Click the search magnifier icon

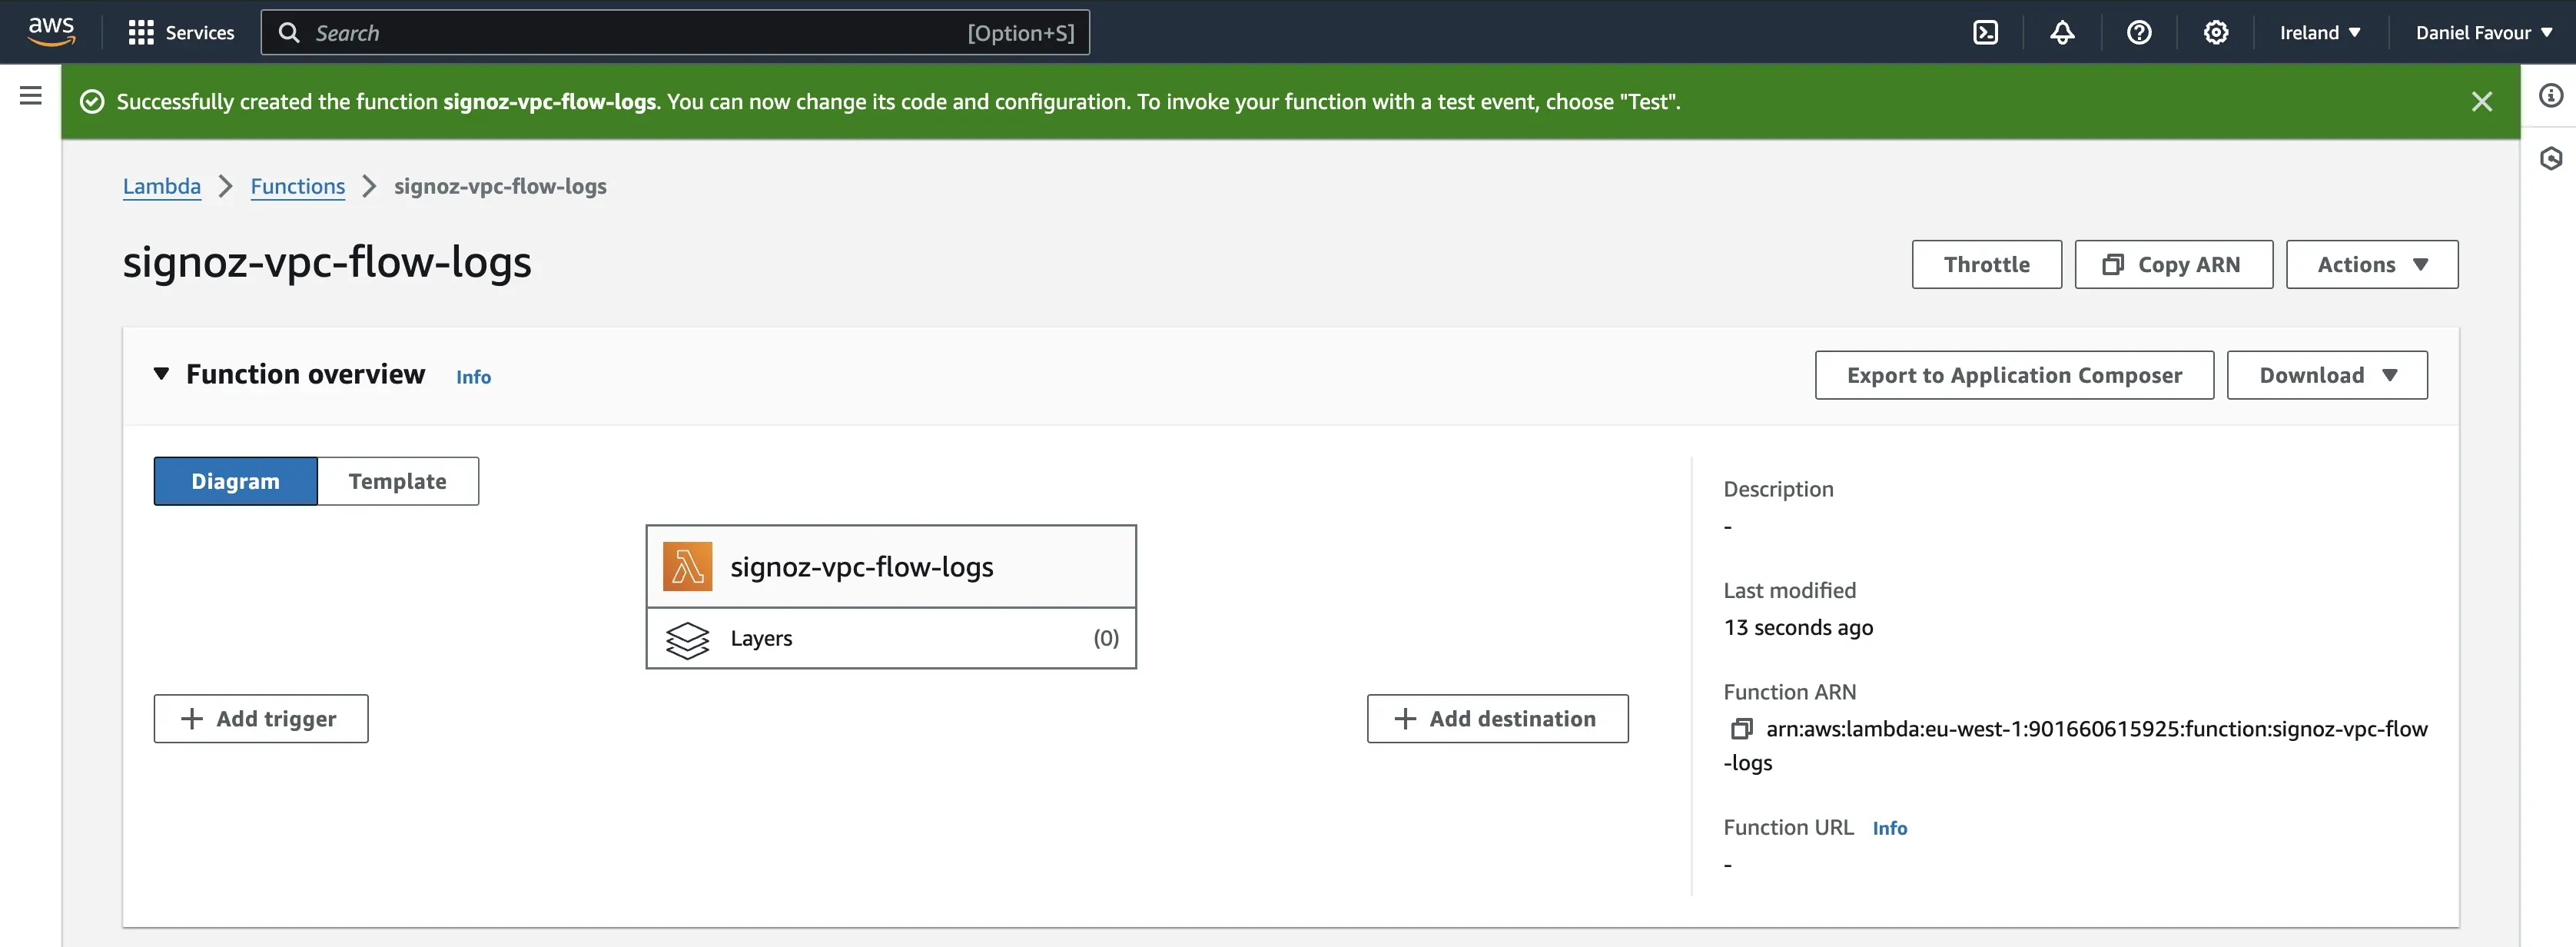pos(289,33)
